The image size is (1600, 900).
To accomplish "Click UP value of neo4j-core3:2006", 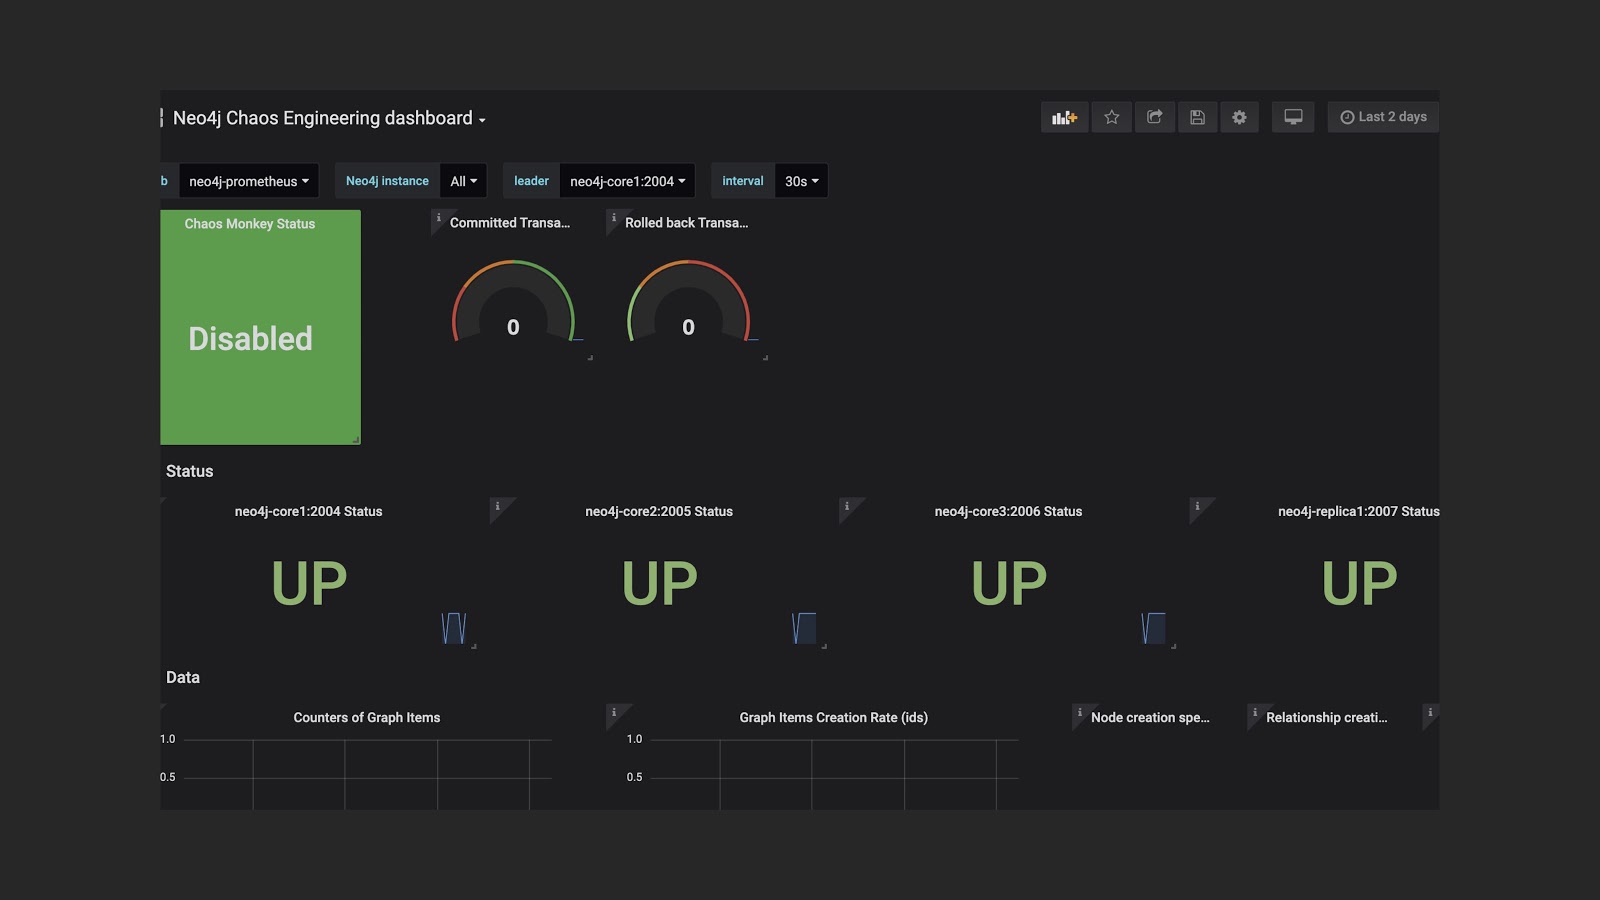I will click(x=1009, y=584).
